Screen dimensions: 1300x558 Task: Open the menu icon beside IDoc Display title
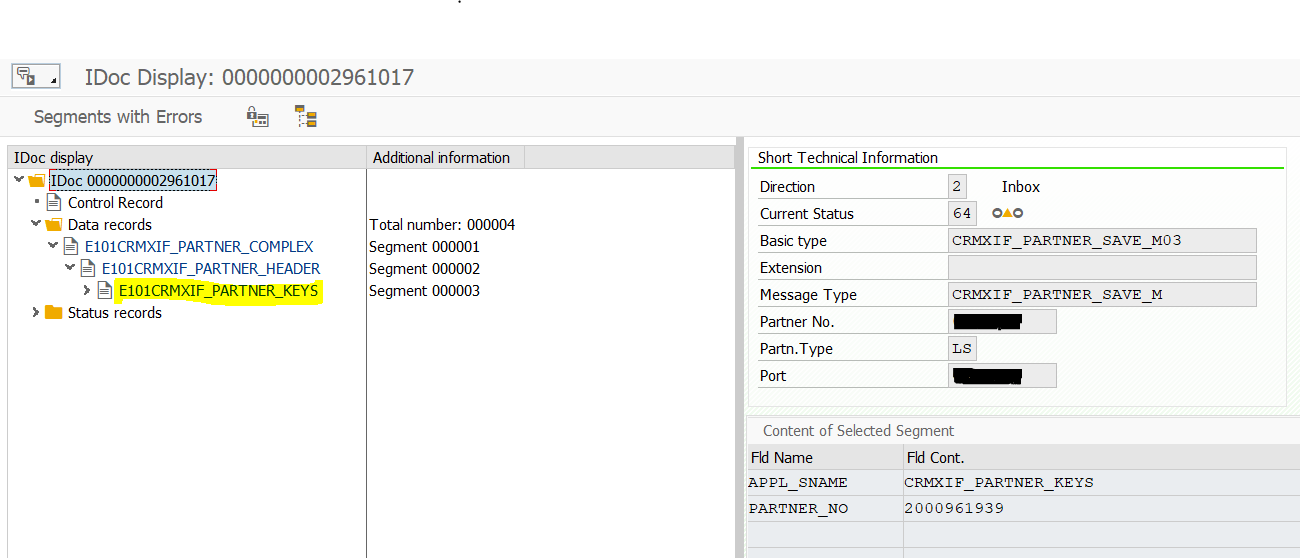click(35, 77)
